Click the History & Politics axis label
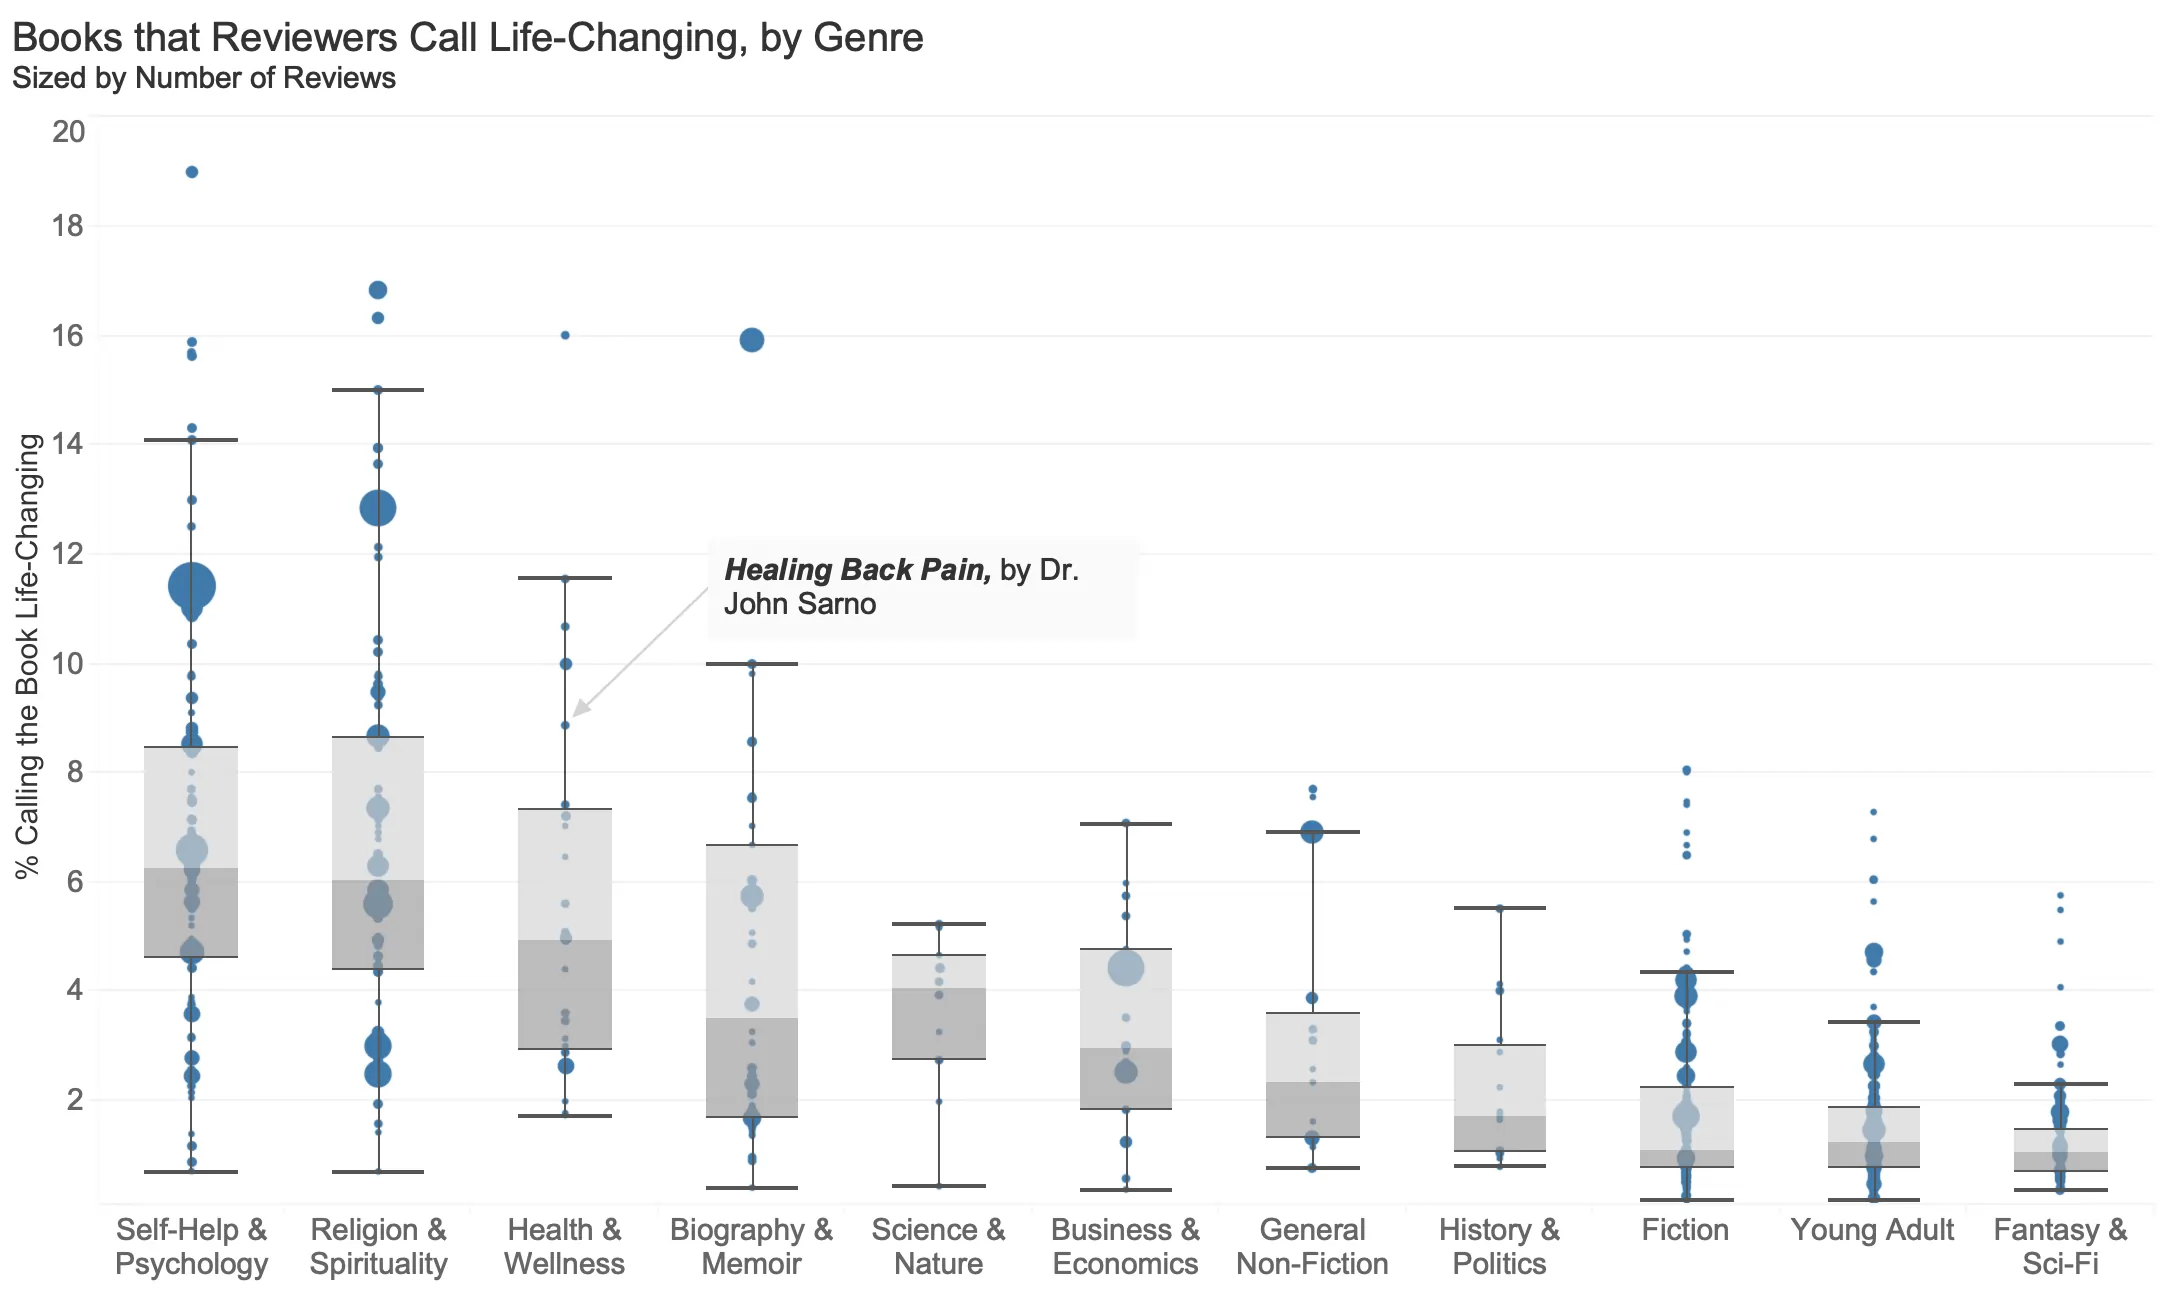The image size is (2162, 1298). (1499, 1246)
